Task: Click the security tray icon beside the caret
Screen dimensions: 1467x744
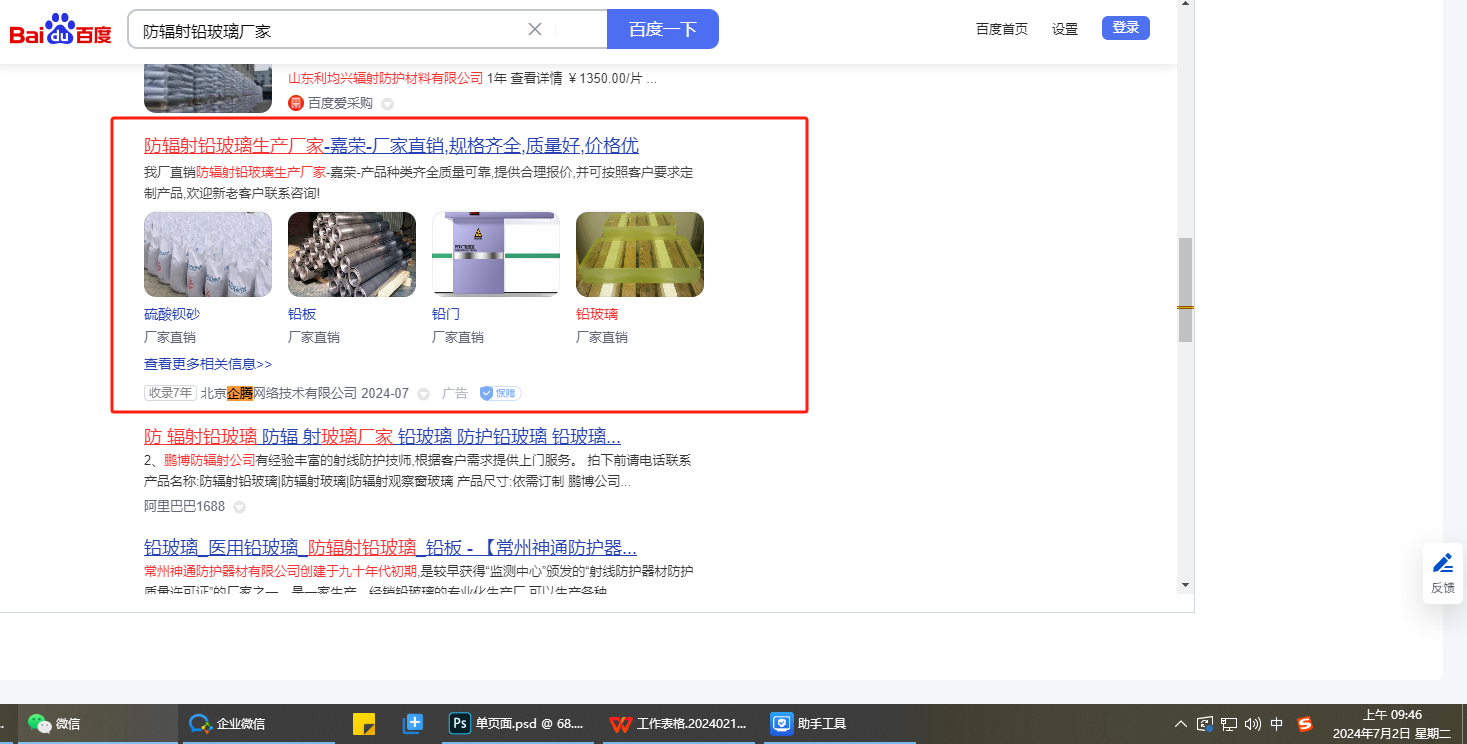Action: click(x=1205, y=724)
